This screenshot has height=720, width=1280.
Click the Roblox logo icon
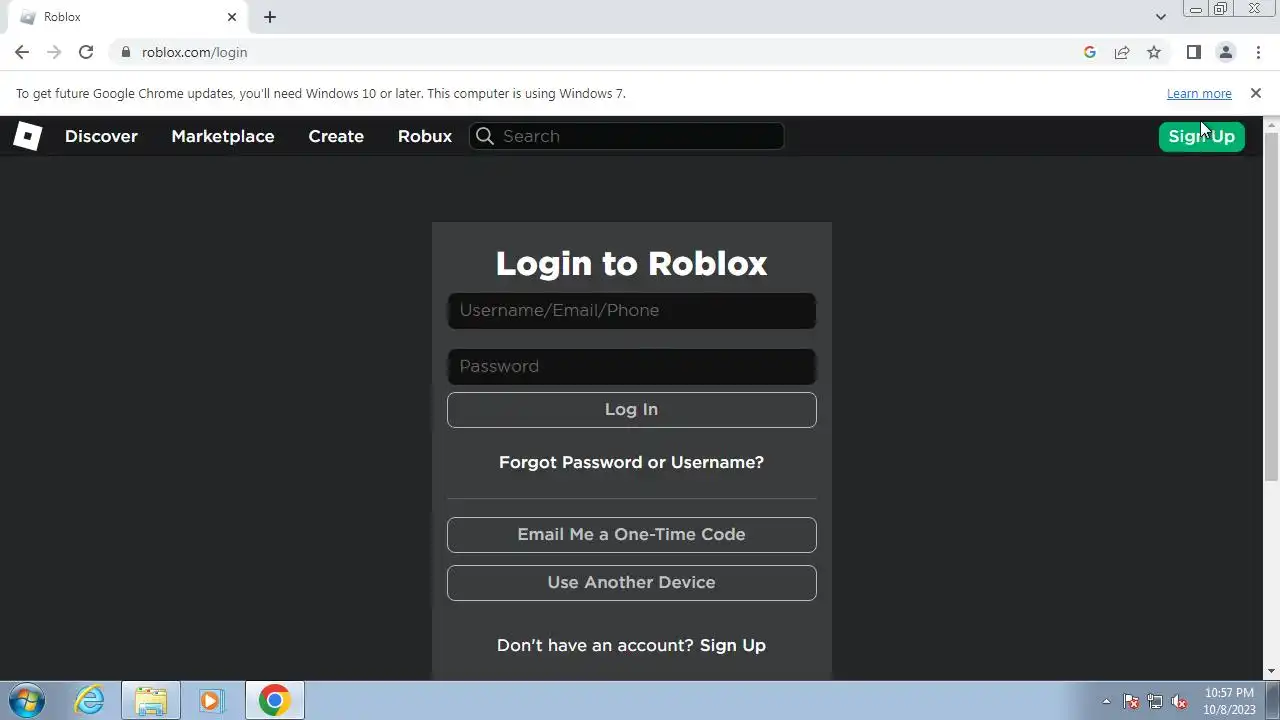pyautogui.click(x=28, y=136)
